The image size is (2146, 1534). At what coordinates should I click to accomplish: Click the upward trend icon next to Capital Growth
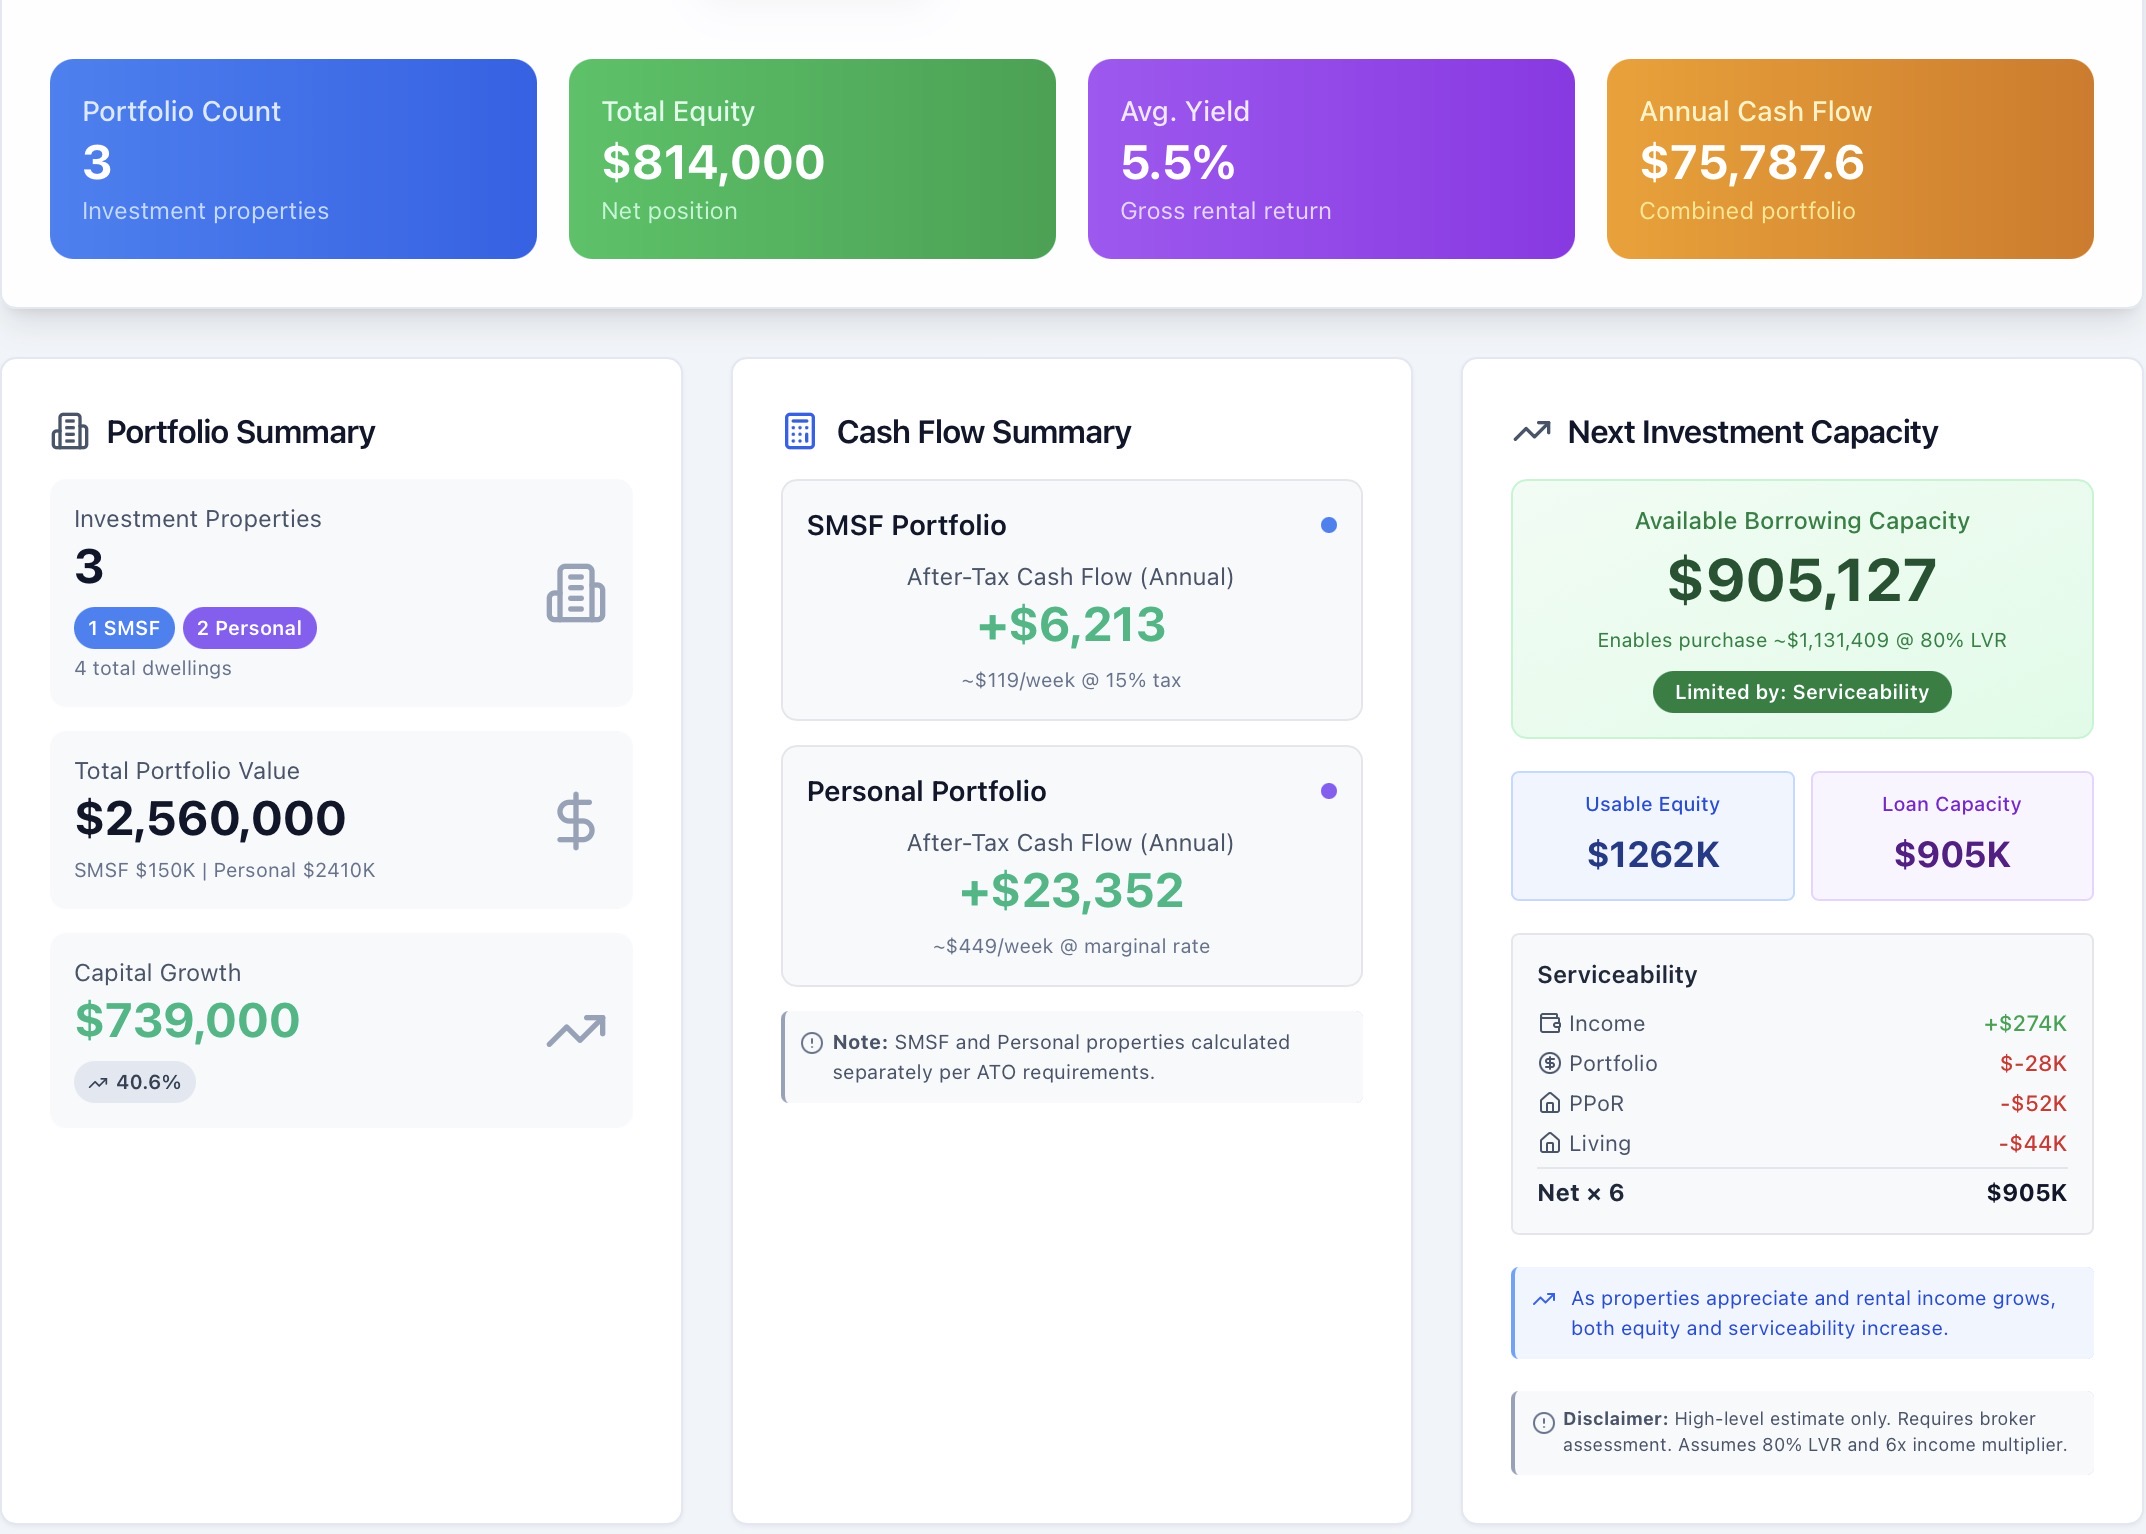[x=575, y=1030]
